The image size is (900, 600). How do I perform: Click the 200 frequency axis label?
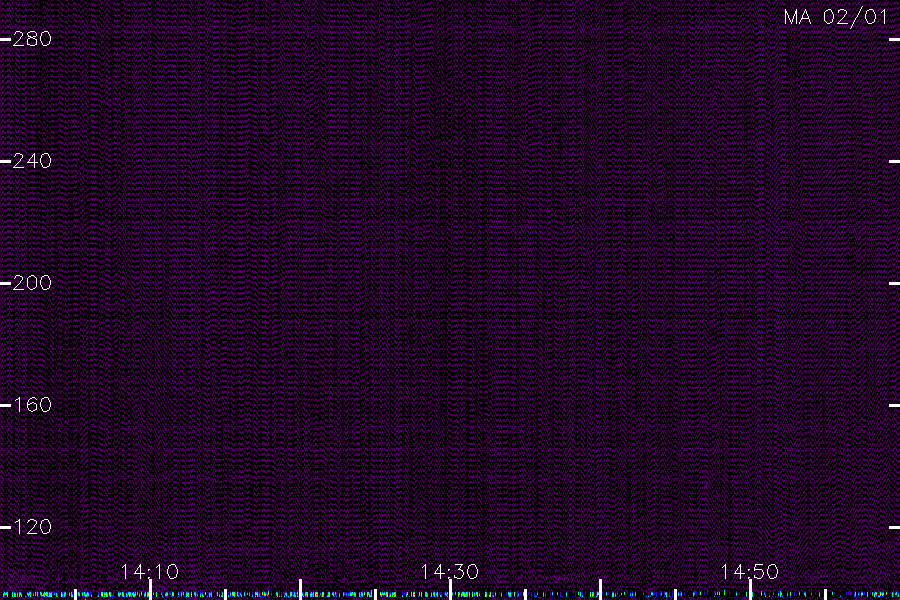(32, 282)
